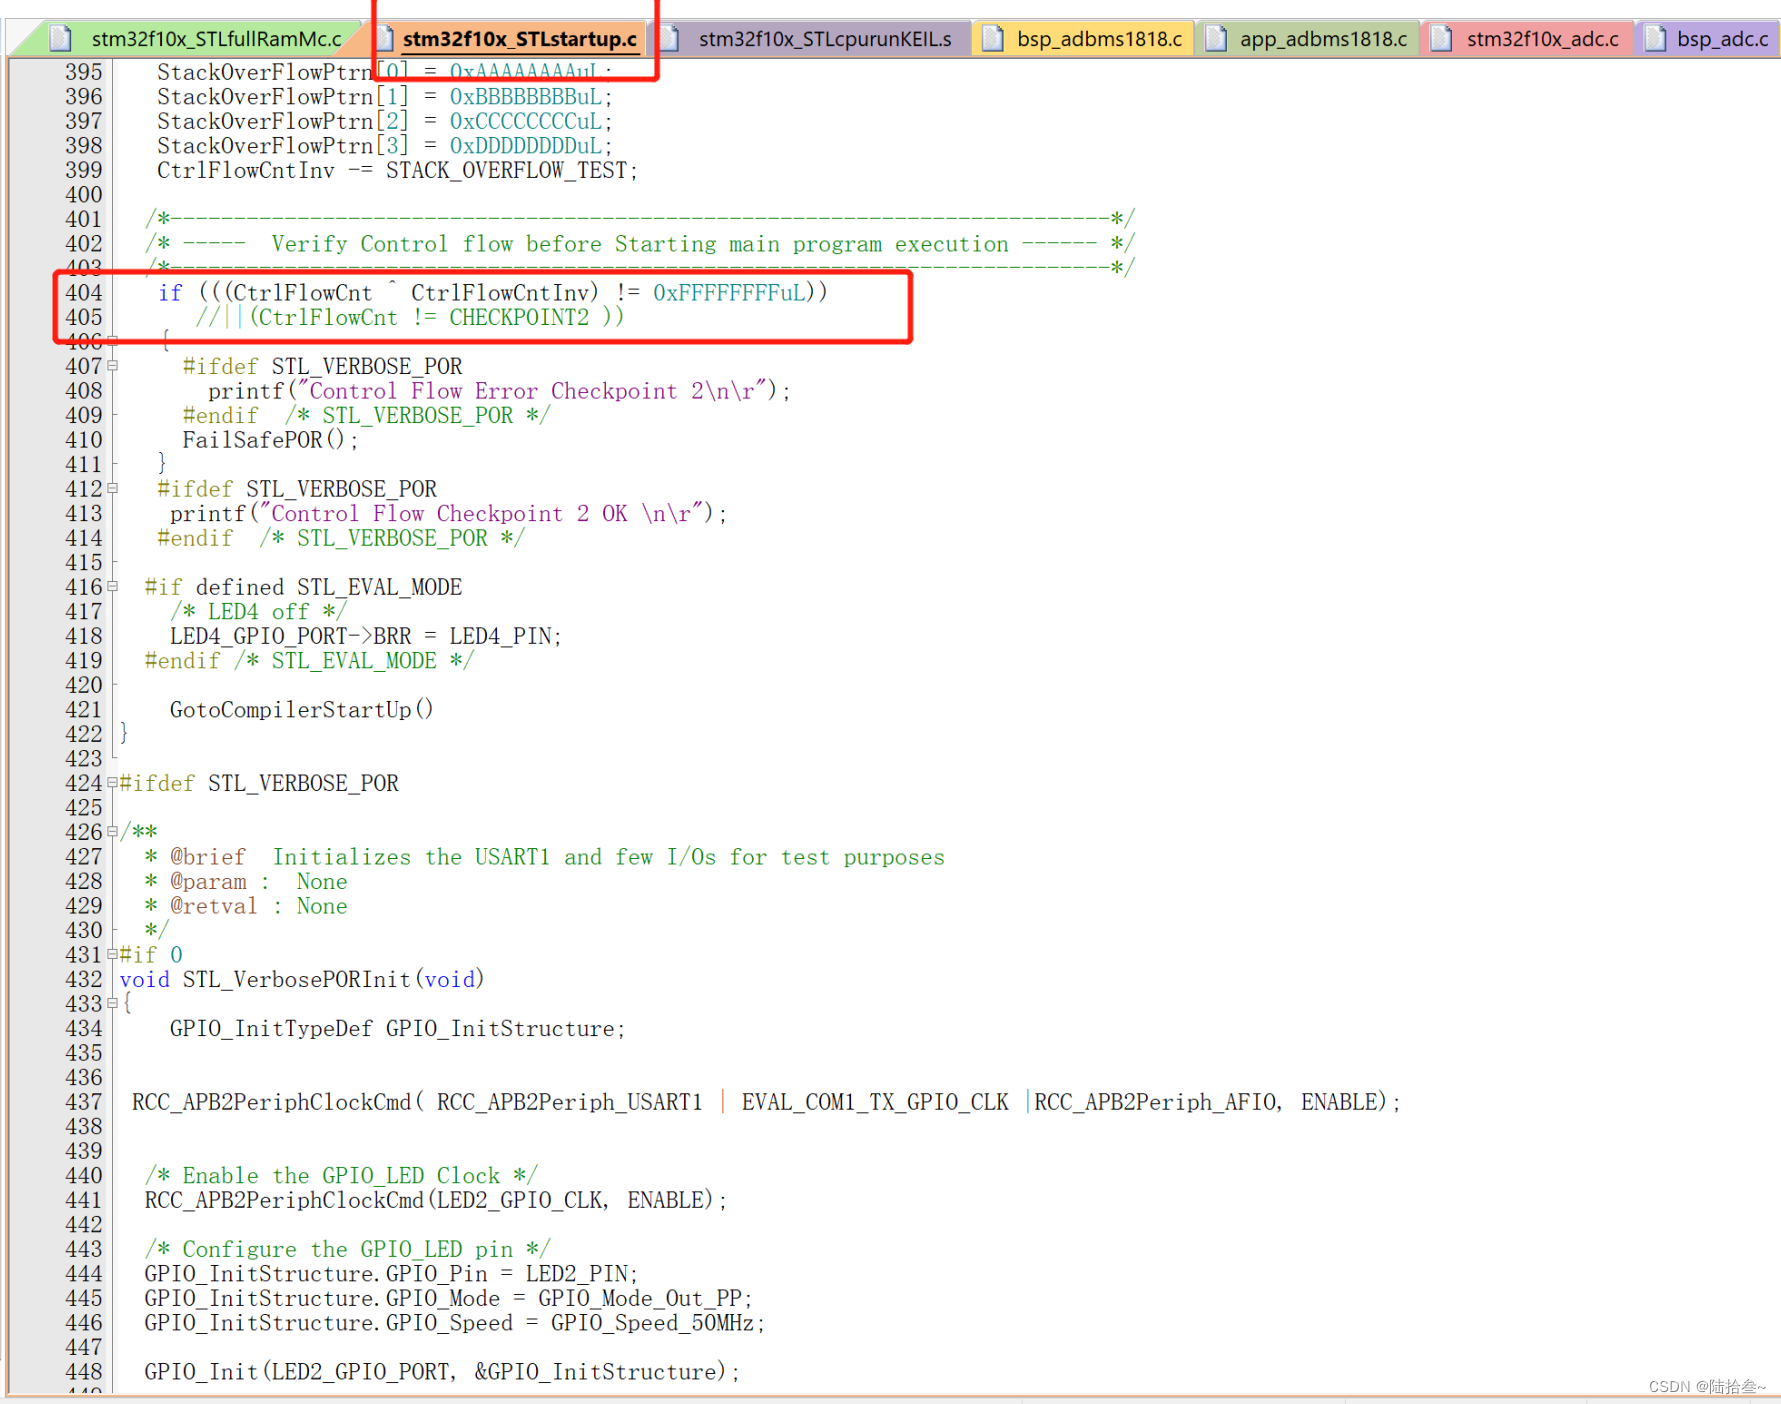Viewport: 1781px width, 1404px height.
Task: Click the file icon on bsp_adbms1818.c tab
Action: pos(992,38)
